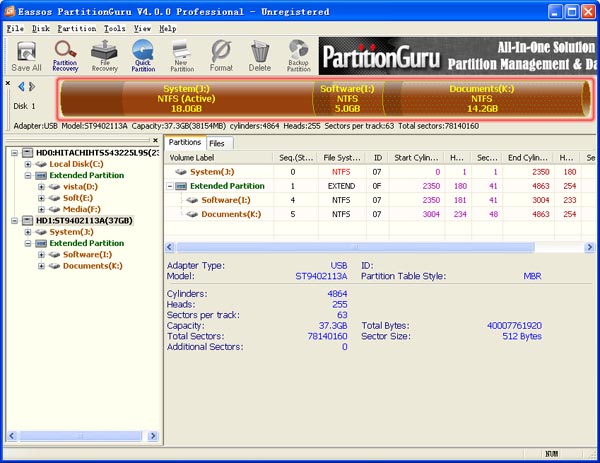Collapse HD1 Extended Partition tree node
This screenshot has width=600, height=463.
click(28, 243)
